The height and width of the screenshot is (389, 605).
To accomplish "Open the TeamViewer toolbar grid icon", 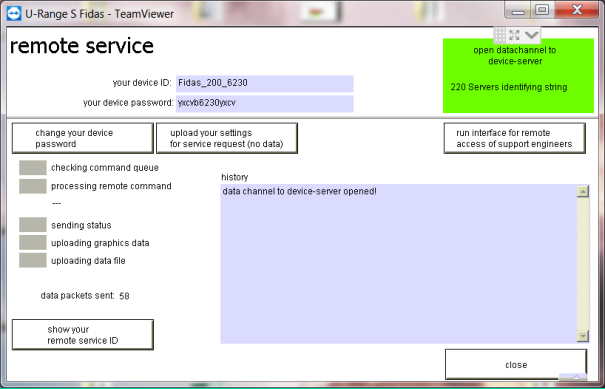I will tap(500, 35).
